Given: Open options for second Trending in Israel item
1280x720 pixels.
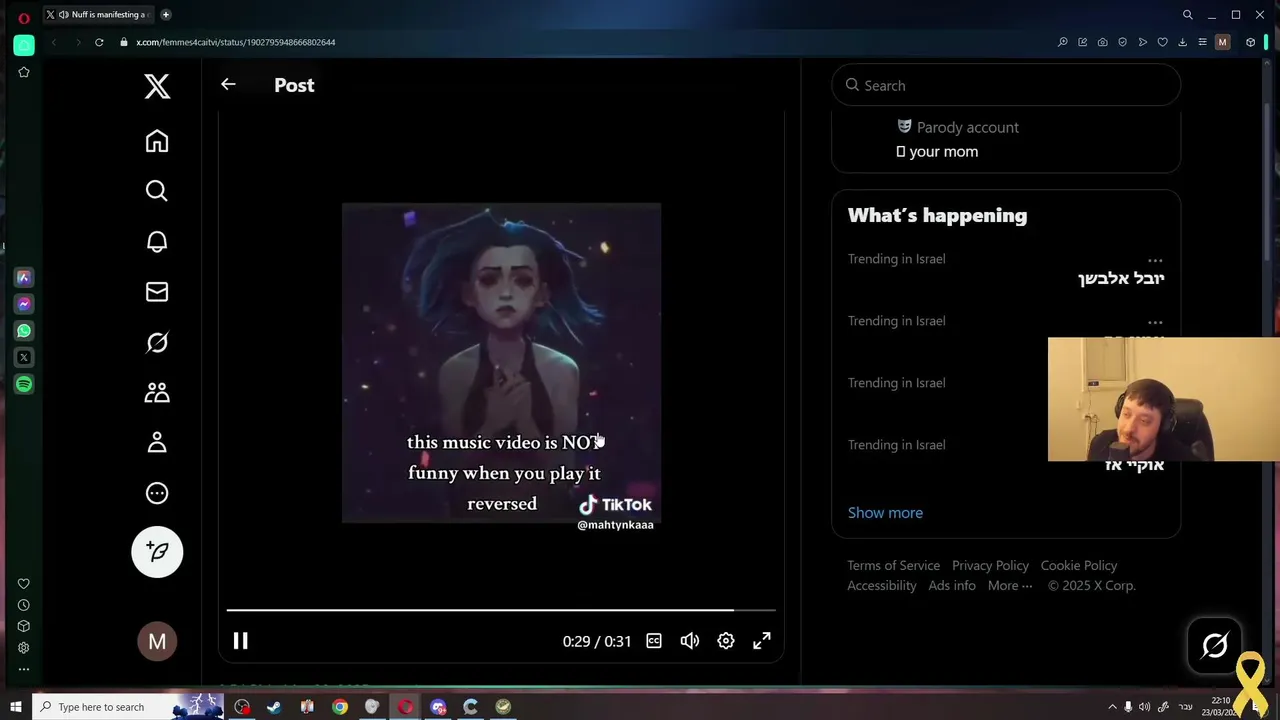Looking at the screenshot, I should click(1155, 322).
